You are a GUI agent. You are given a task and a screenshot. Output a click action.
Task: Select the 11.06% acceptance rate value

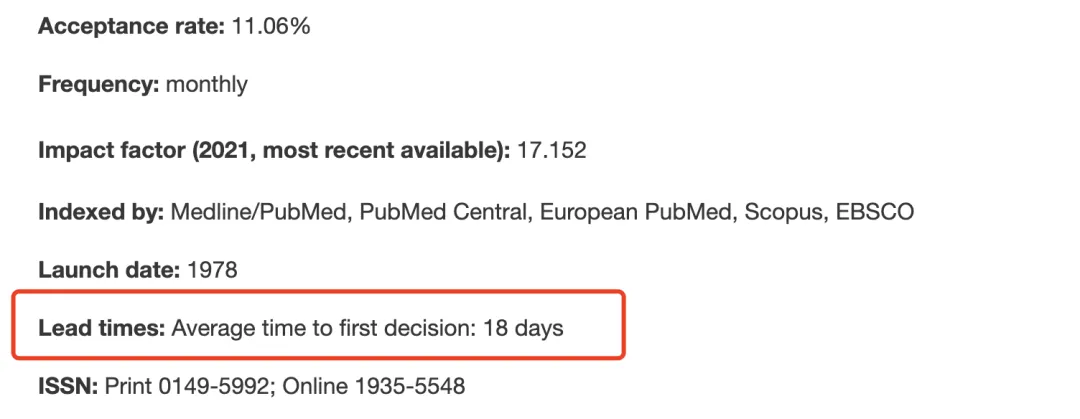(x=271, y=27)
